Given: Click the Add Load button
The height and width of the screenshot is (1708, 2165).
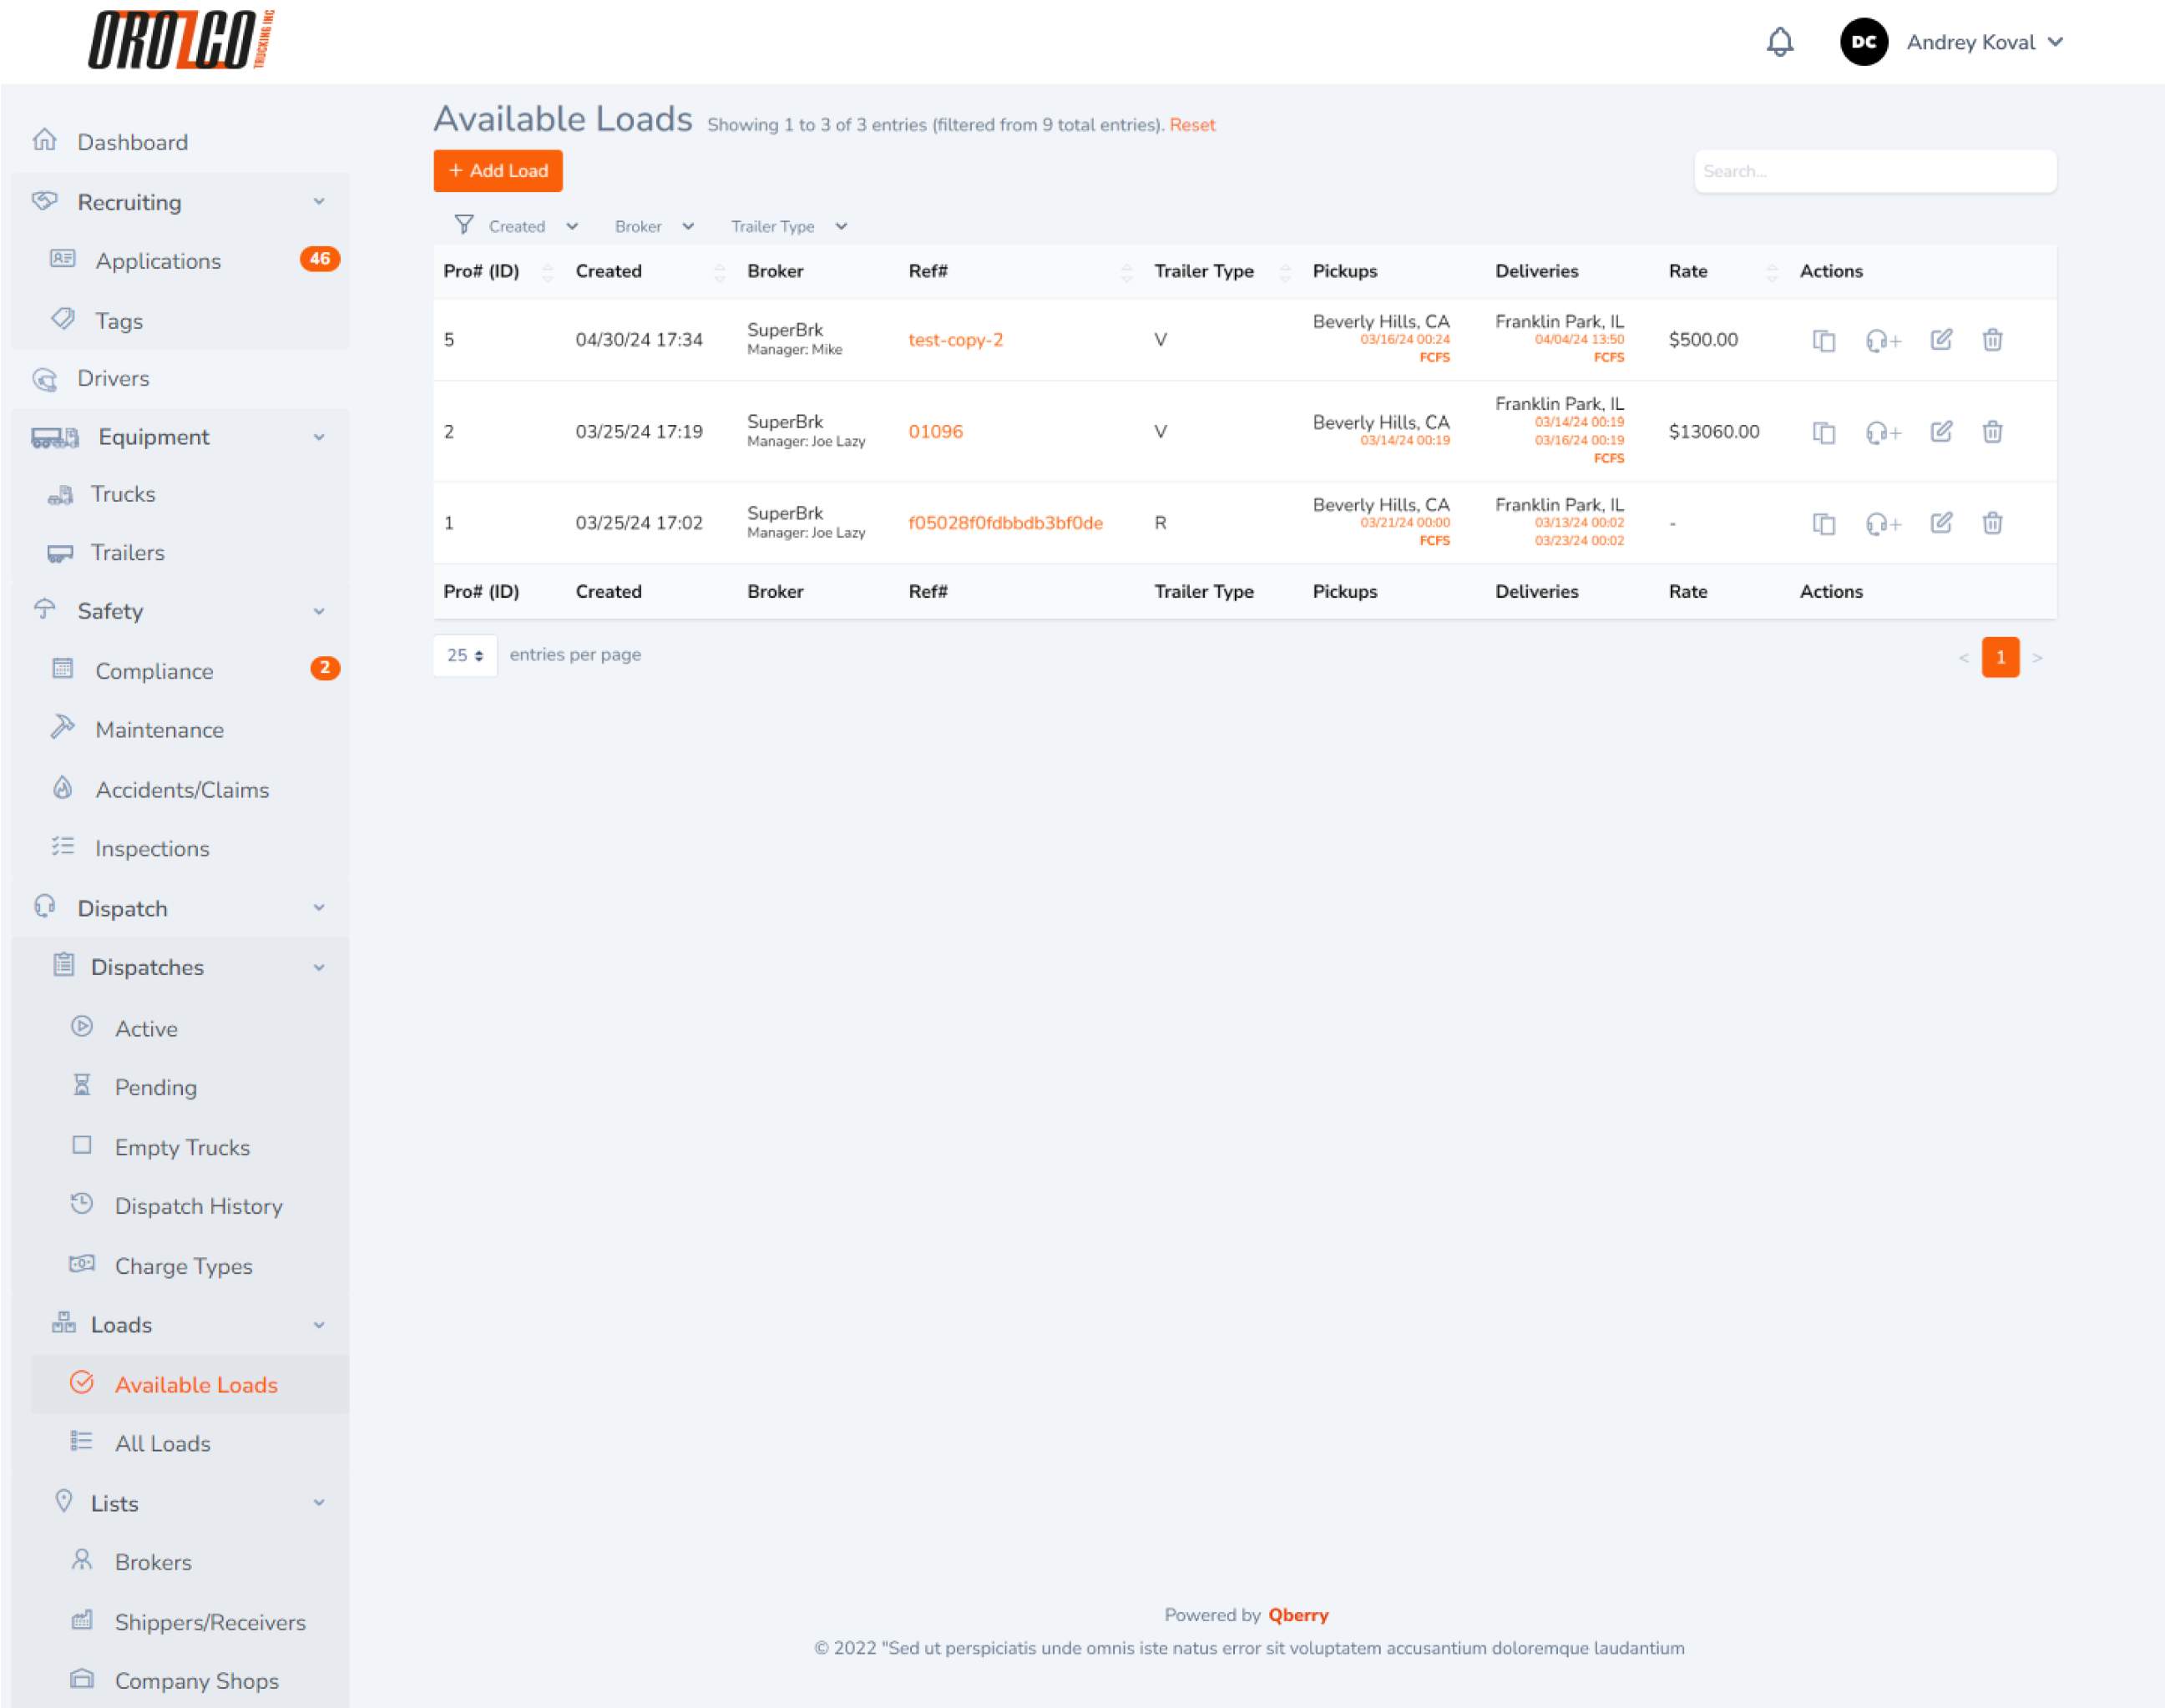Looking at the screenshot, I should (499, 170).
